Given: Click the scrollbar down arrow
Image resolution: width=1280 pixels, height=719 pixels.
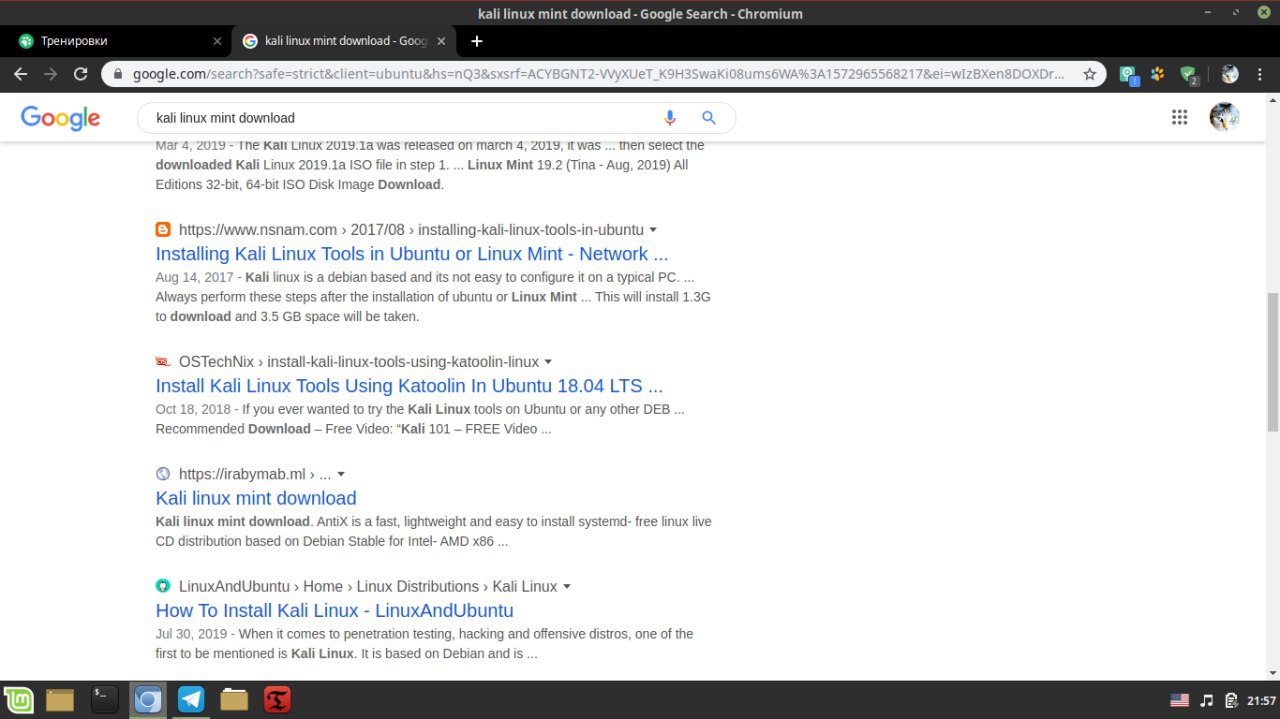Looking at the screenshot, I should 1272,673.
